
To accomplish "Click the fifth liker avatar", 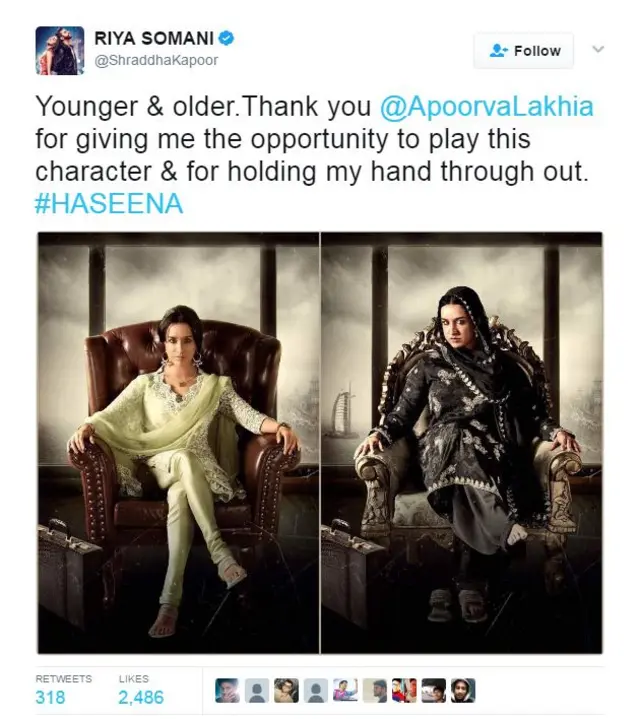I will coord(345,691).
